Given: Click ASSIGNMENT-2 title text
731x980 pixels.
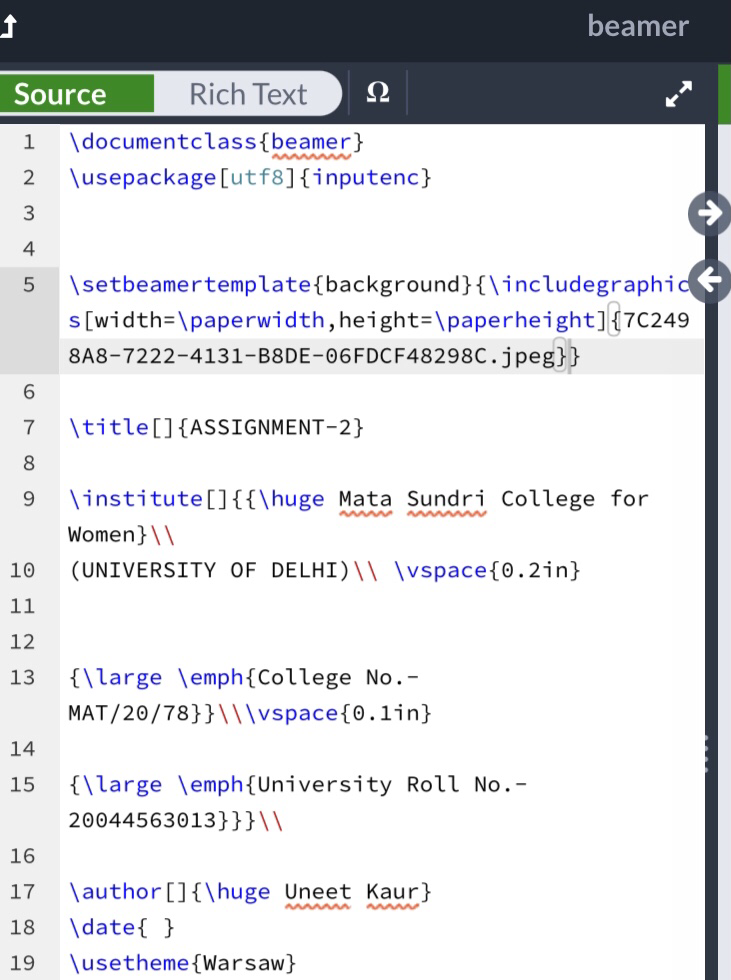Looking at the screenshot, I should pyautogui.click(x=271, y=427).
